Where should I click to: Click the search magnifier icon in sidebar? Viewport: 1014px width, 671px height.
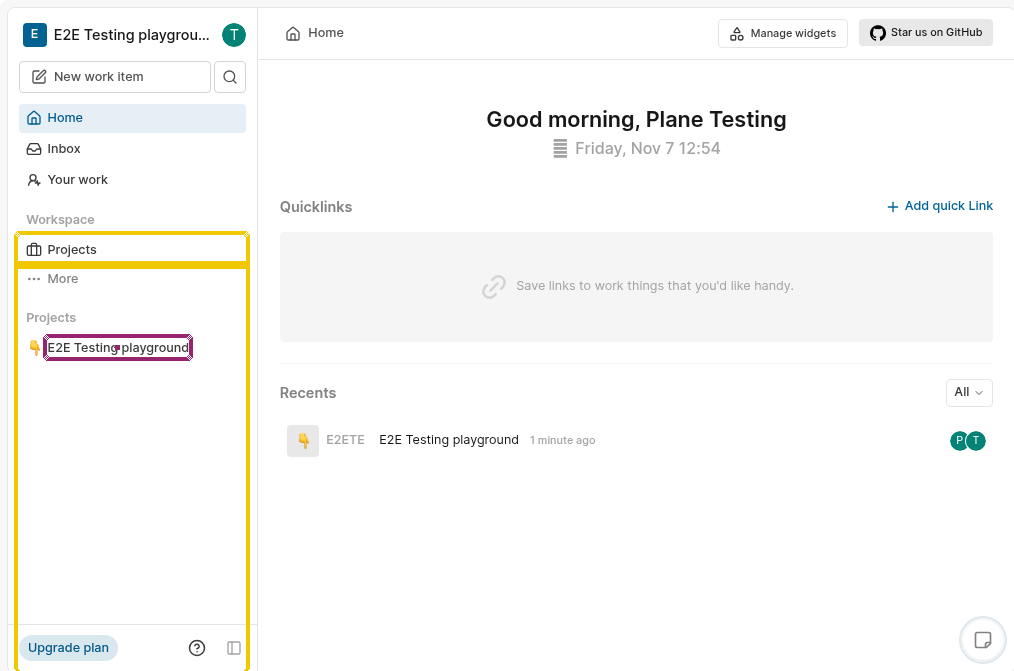pos(230,77)
